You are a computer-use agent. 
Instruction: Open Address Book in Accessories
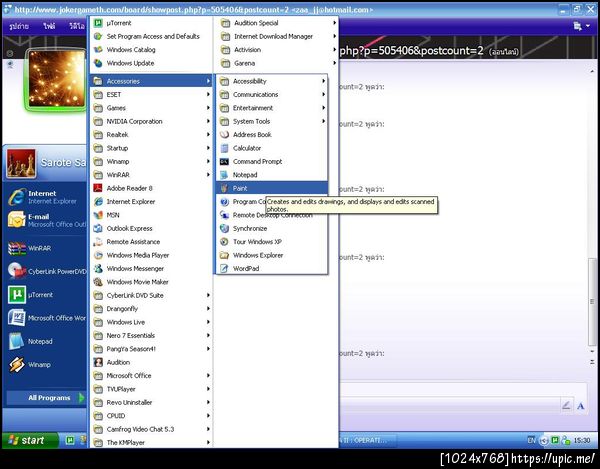pos(272,135)
